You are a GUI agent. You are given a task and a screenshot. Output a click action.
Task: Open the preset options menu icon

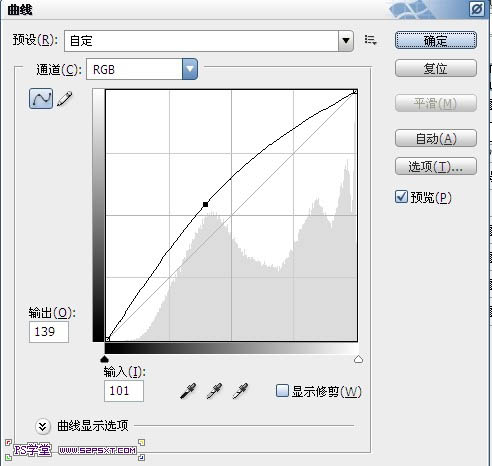click(370, 40)
